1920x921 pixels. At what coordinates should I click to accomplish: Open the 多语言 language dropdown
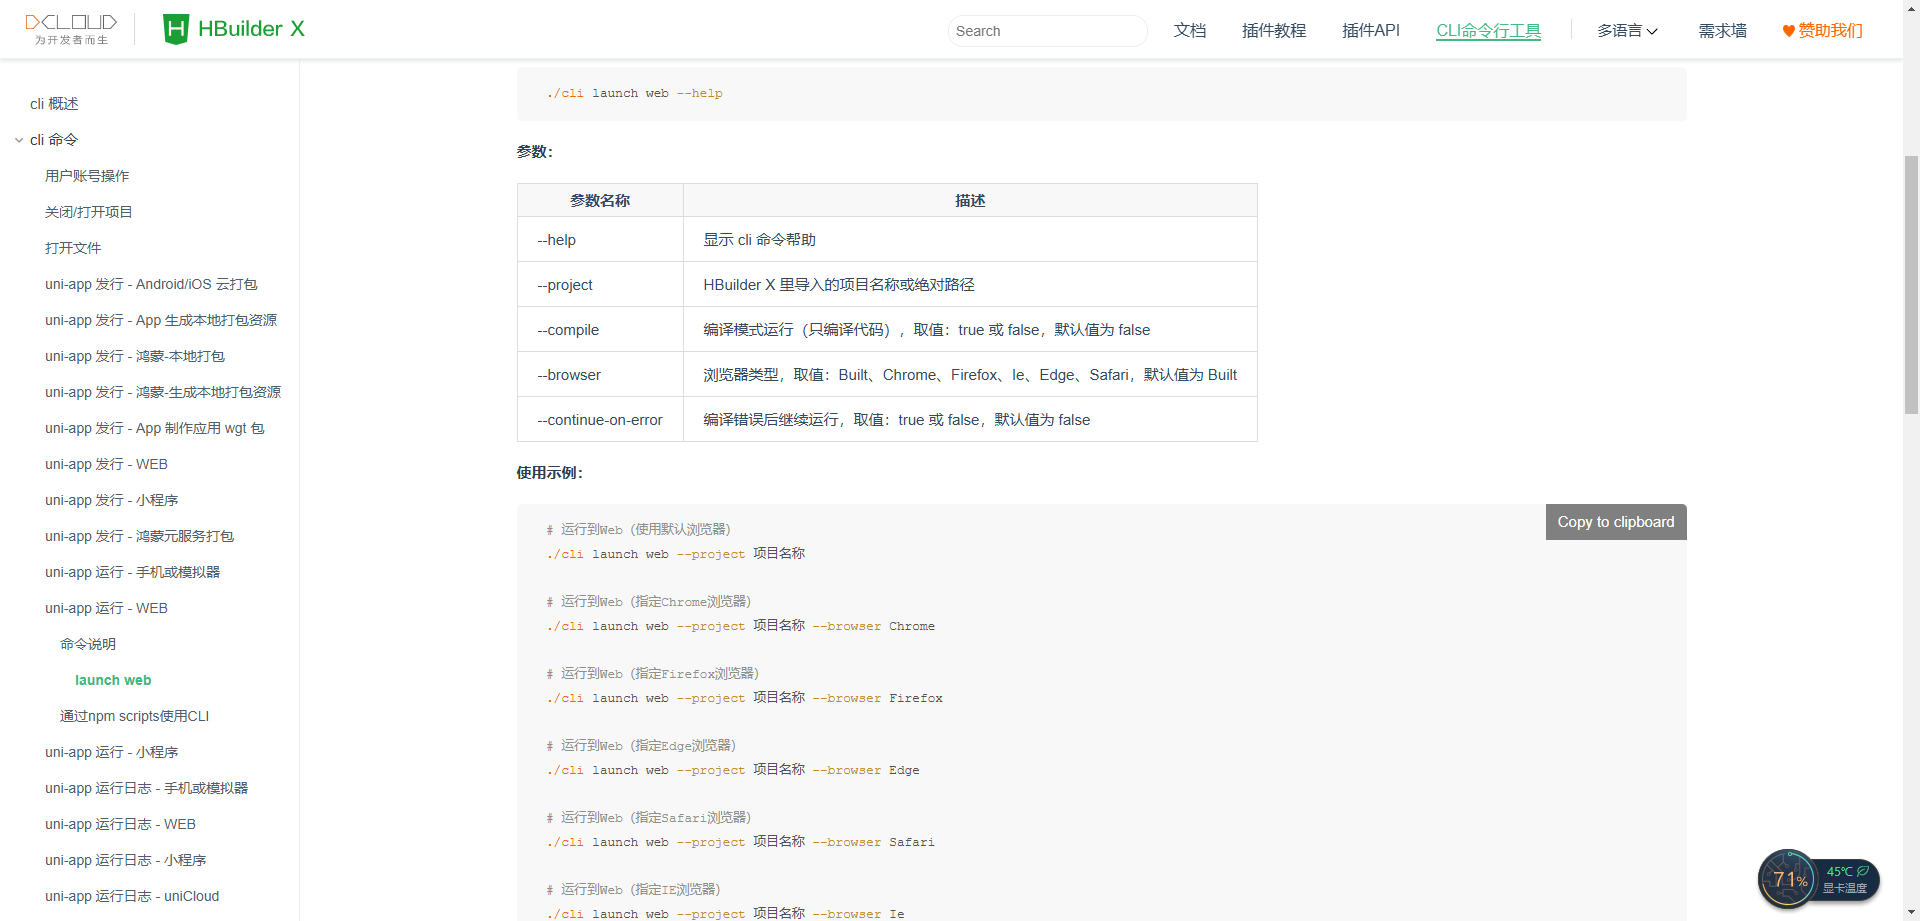pos(1627,31)
